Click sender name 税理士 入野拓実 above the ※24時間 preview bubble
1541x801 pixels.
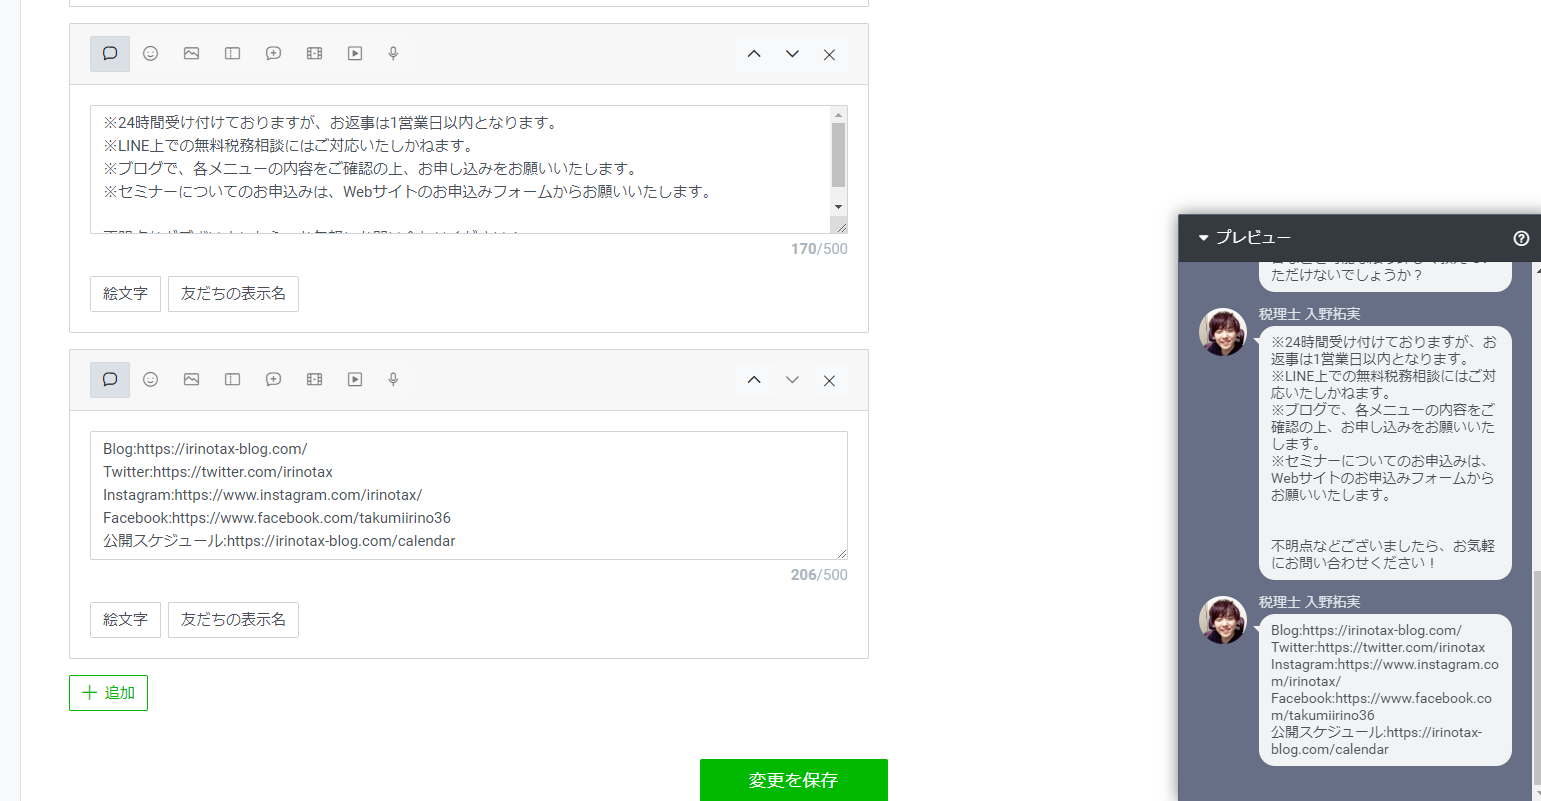[1309, 314]
